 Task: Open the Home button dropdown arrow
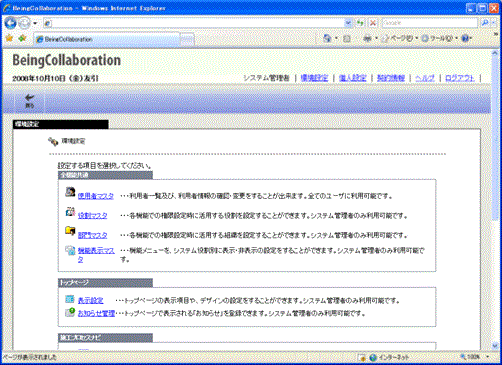point(336,39)
